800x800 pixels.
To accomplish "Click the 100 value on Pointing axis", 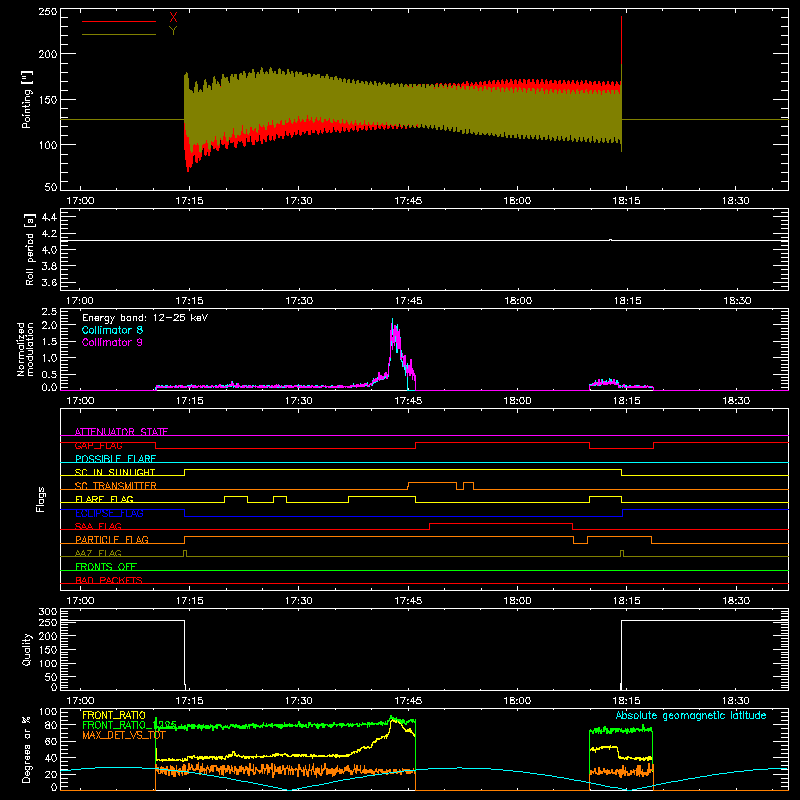I will click(x=47, y=145).
